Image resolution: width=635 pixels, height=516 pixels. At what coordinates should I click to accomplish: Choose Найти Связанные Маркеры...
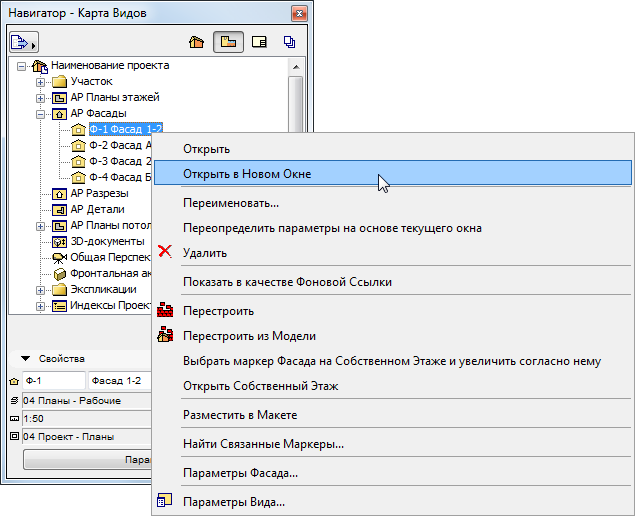point(393,444)
